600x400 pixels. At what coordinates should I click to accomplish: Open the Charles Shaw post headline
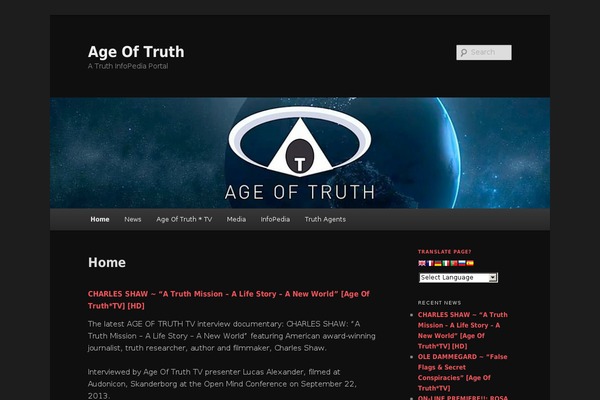tap(228, 300)
